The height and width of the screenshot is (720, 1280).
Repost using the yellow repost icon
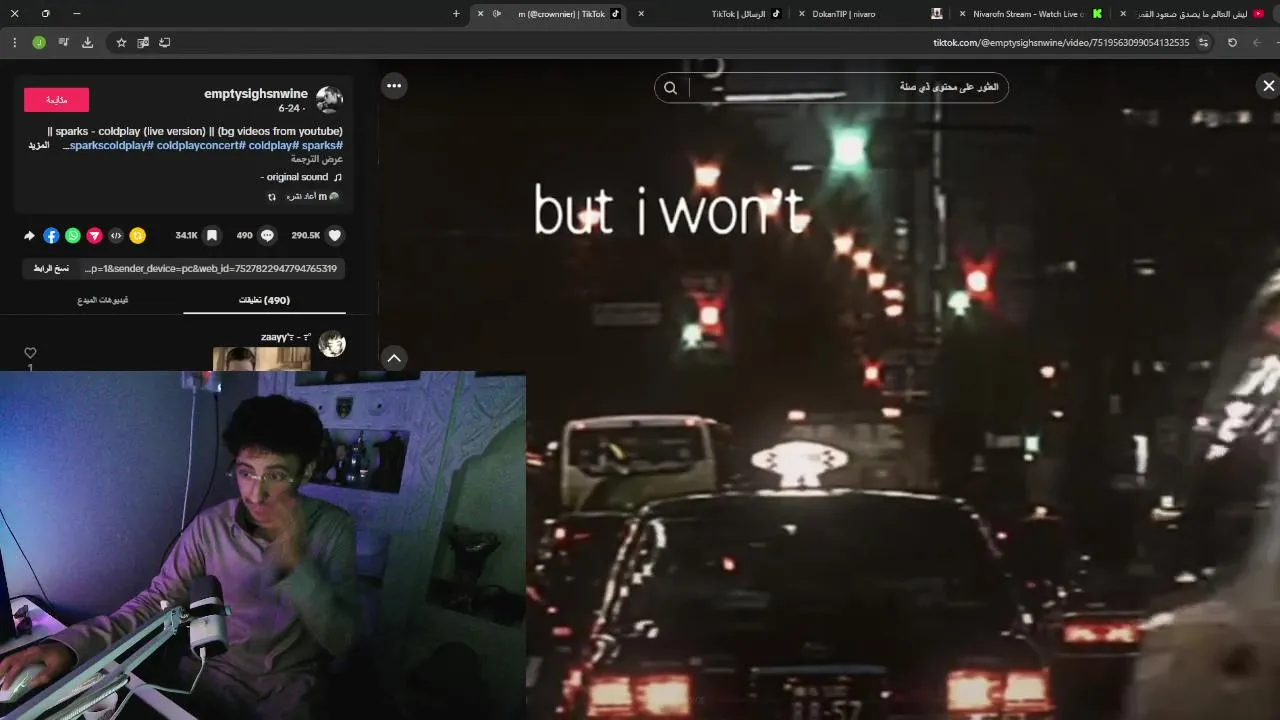pos(138,236)
